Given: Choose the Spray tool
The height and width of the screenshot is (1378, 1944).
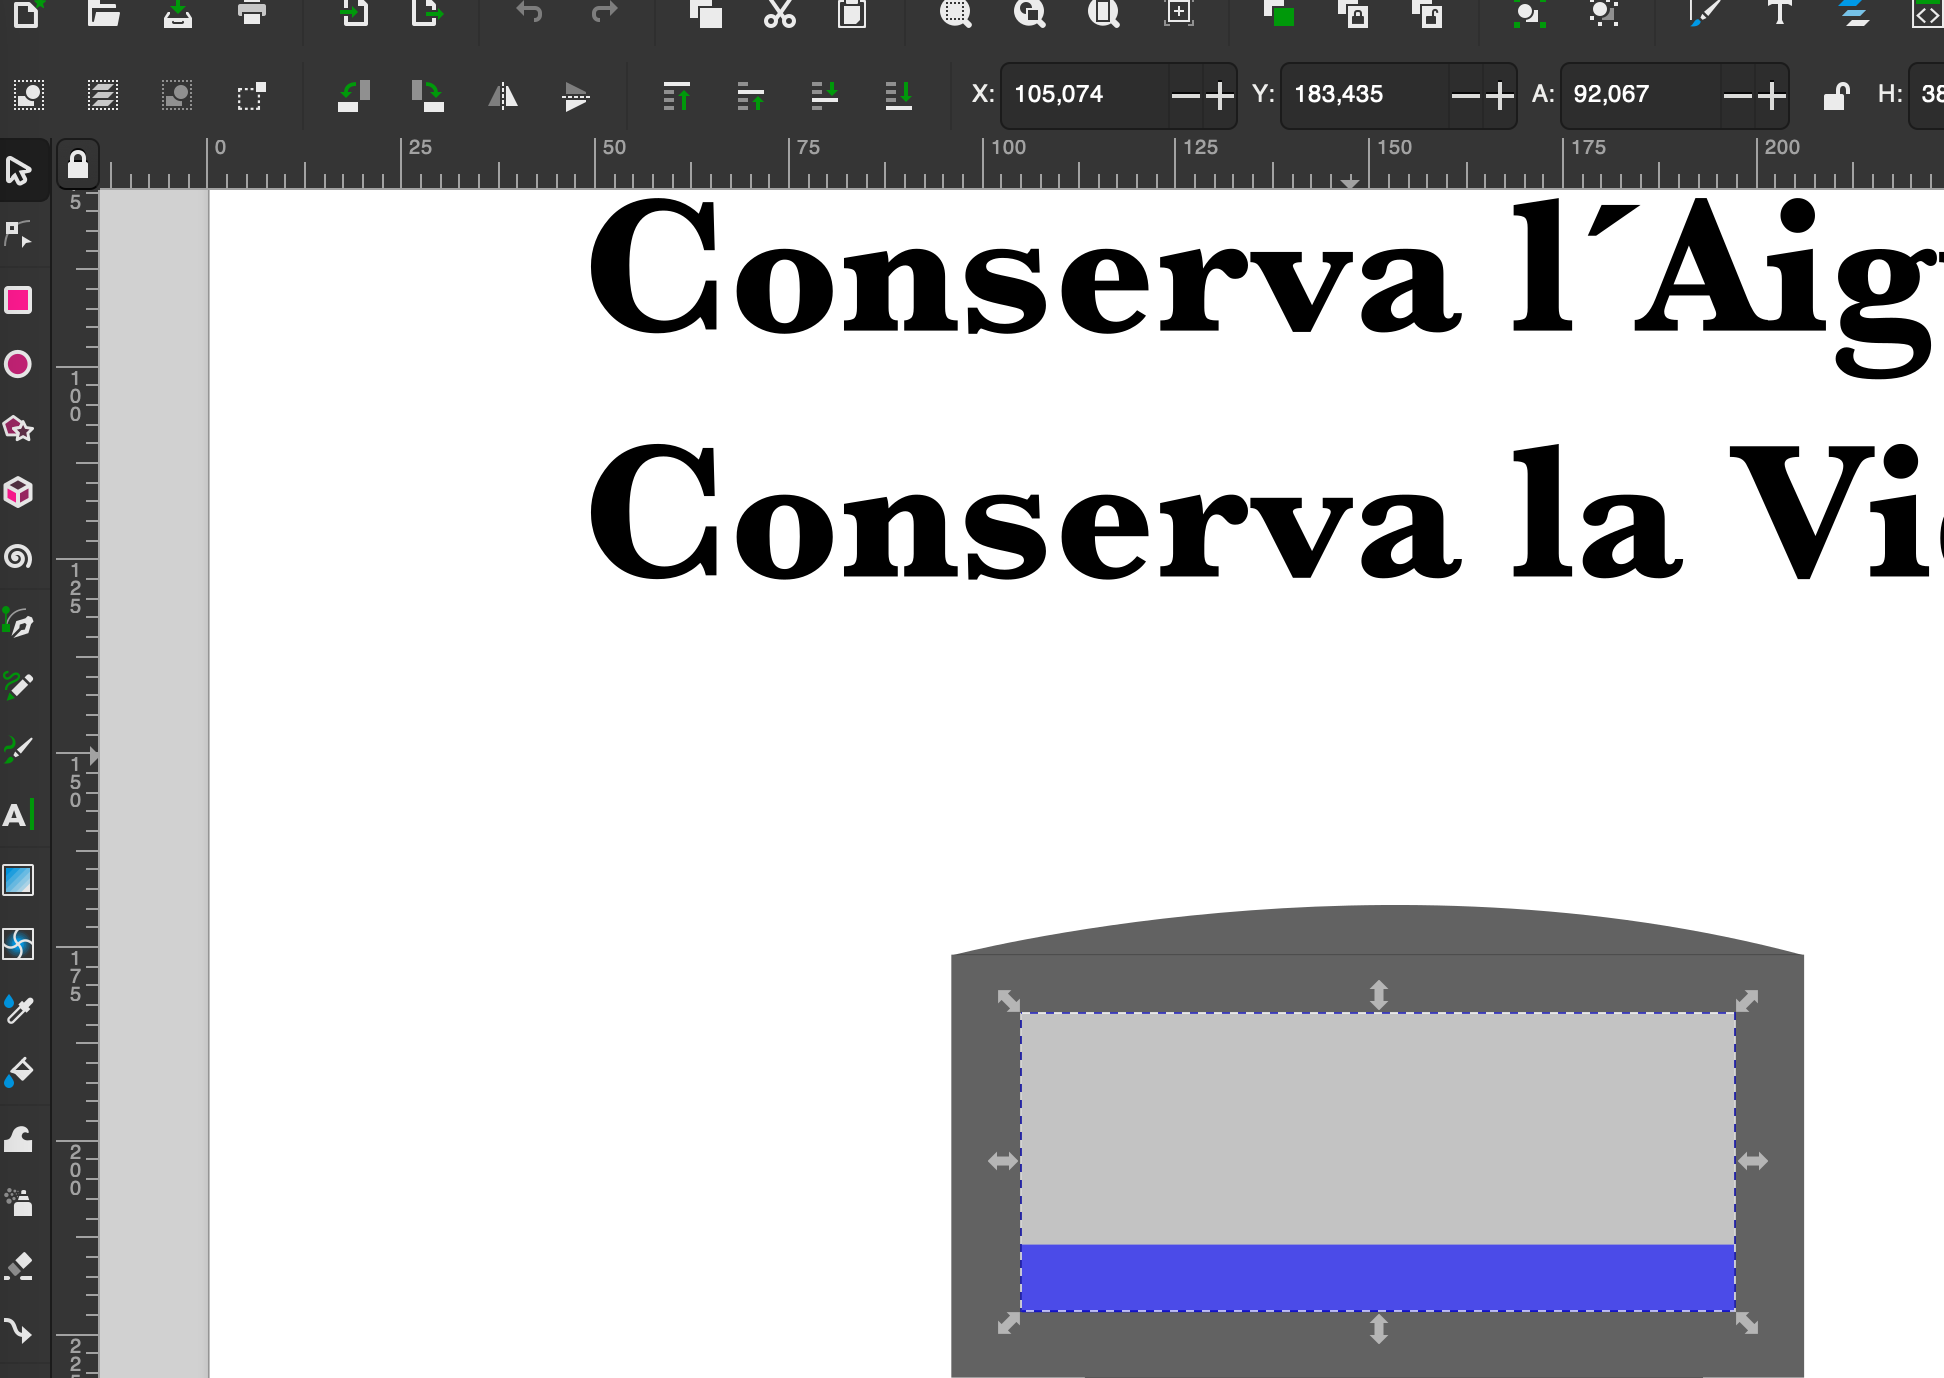Looking at the screenshot, I should point(19,1202).
